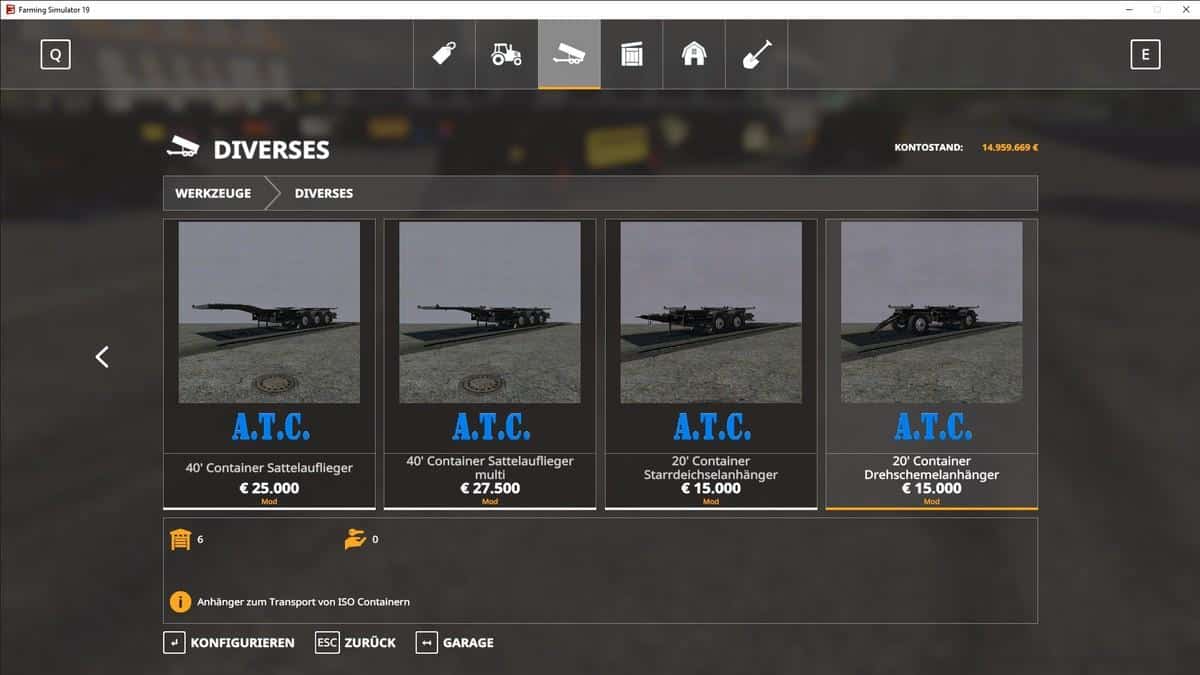Viewport: 1200px width, 675px height.
Task: Select the 40' Container Sattelauflieger multi item
Action: (x=490, y=364)
